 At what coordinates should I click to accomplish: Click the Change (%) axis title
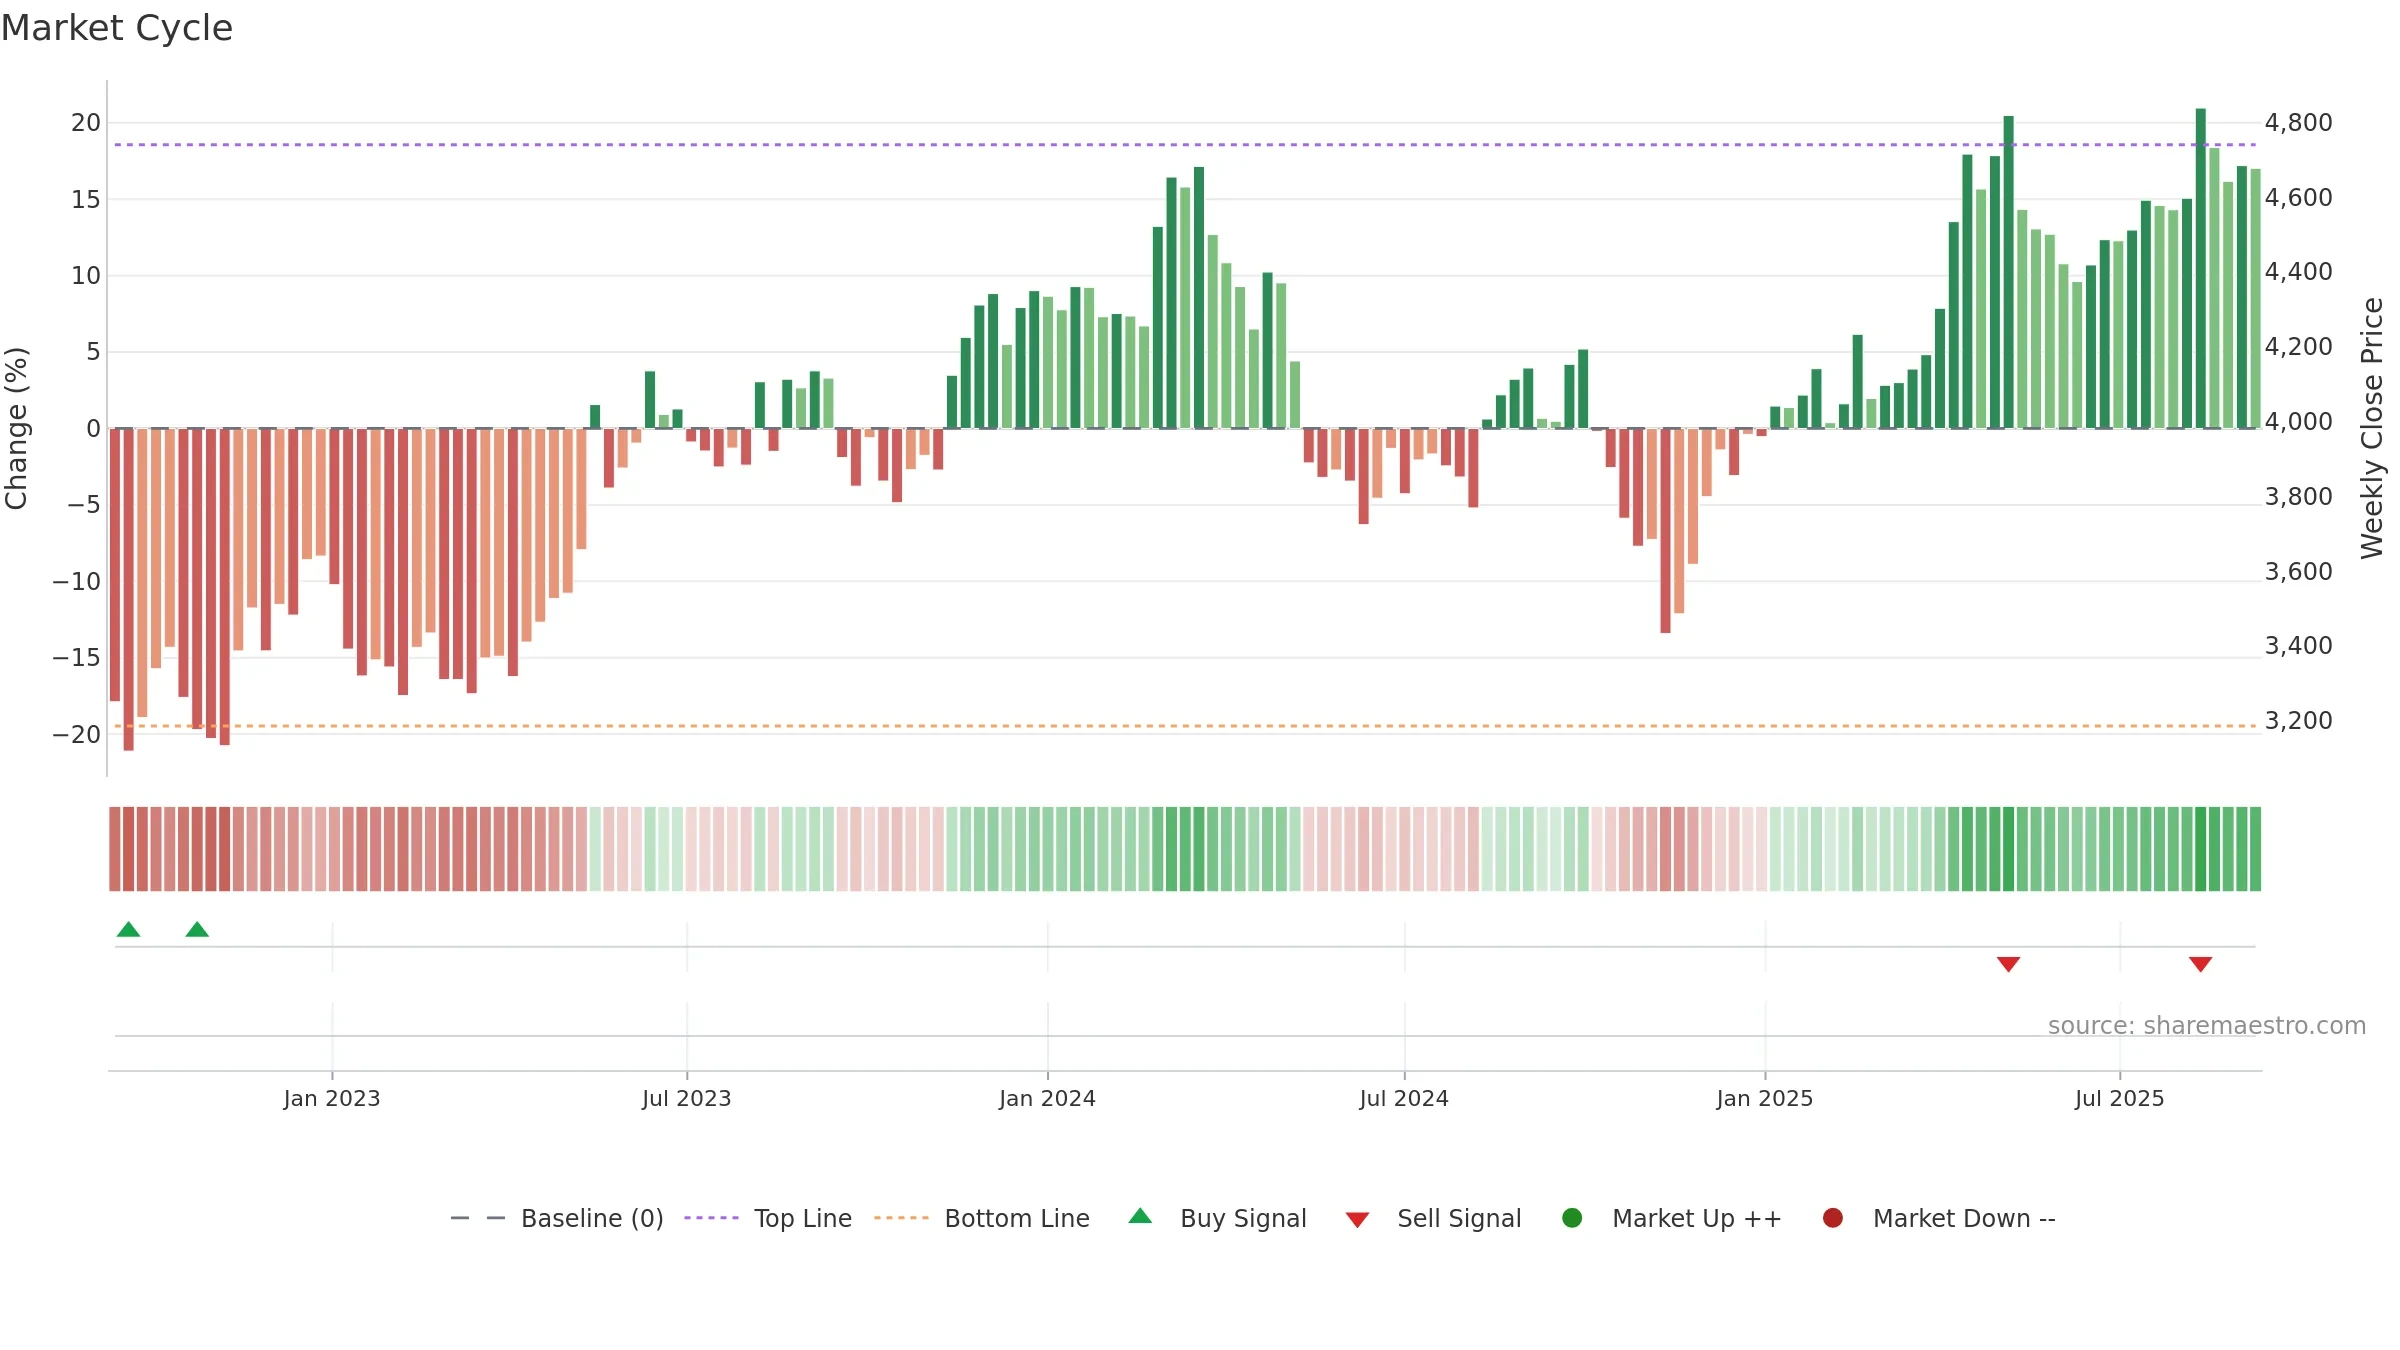click(16, 428)
